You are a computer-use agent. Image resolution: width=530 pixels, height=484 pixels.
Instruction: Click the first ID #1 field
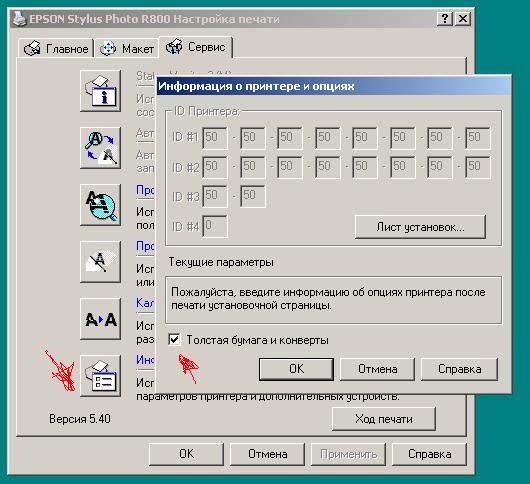(215, 138)
